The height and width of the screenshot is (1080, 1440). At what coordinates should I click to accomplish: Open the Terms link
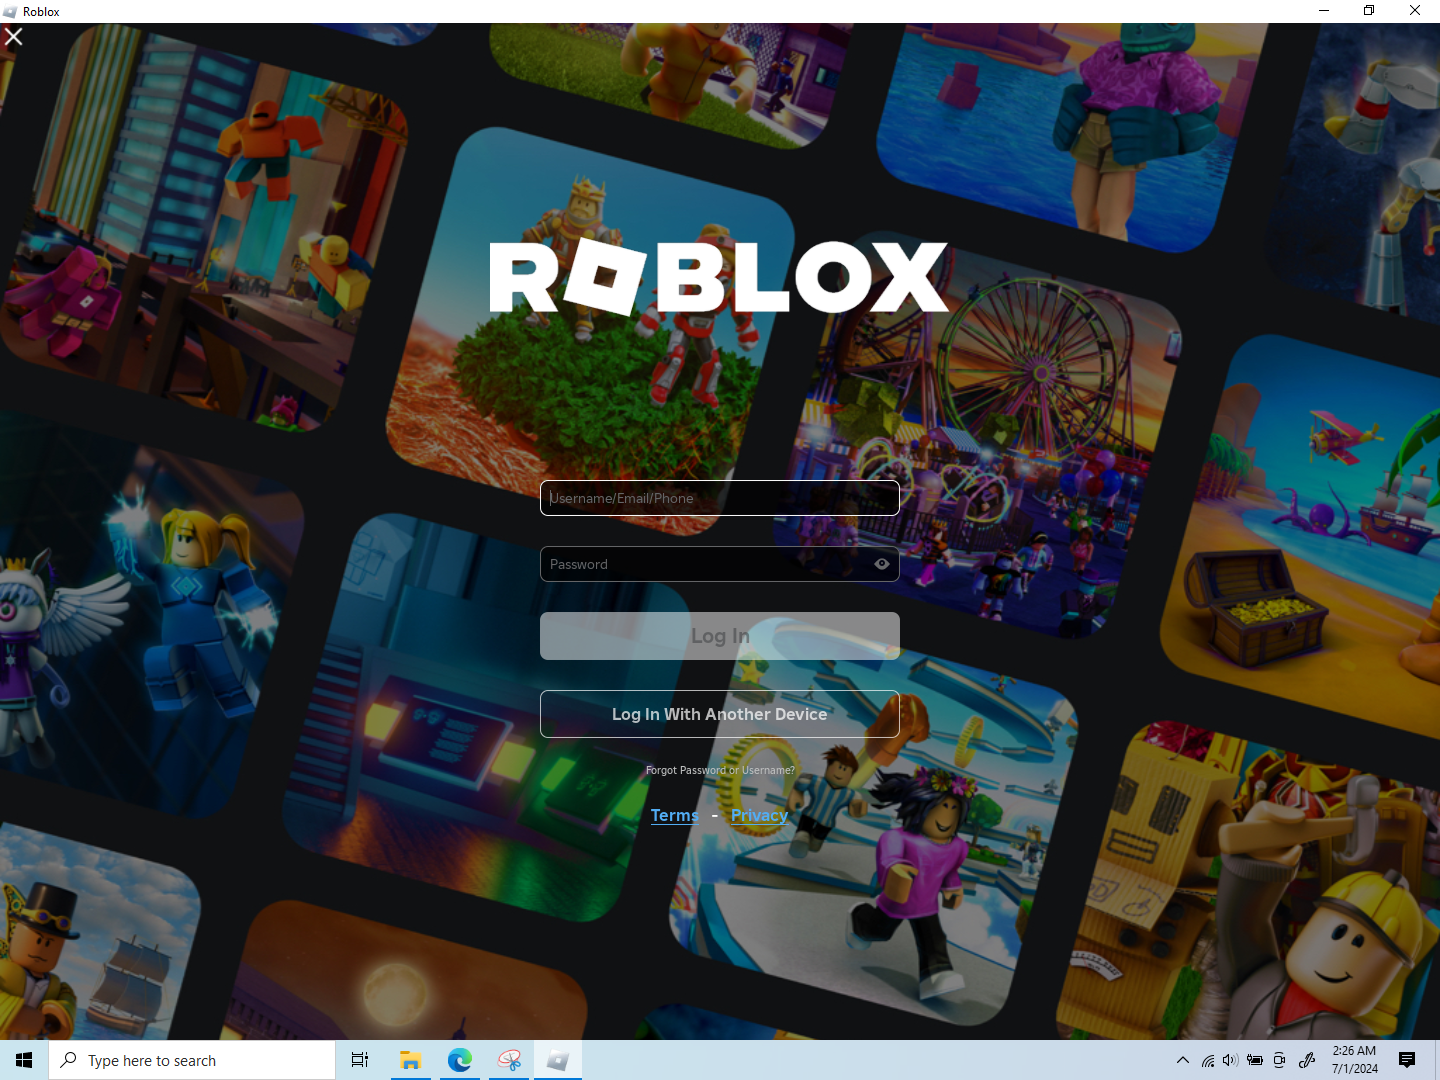pos(675,815)
